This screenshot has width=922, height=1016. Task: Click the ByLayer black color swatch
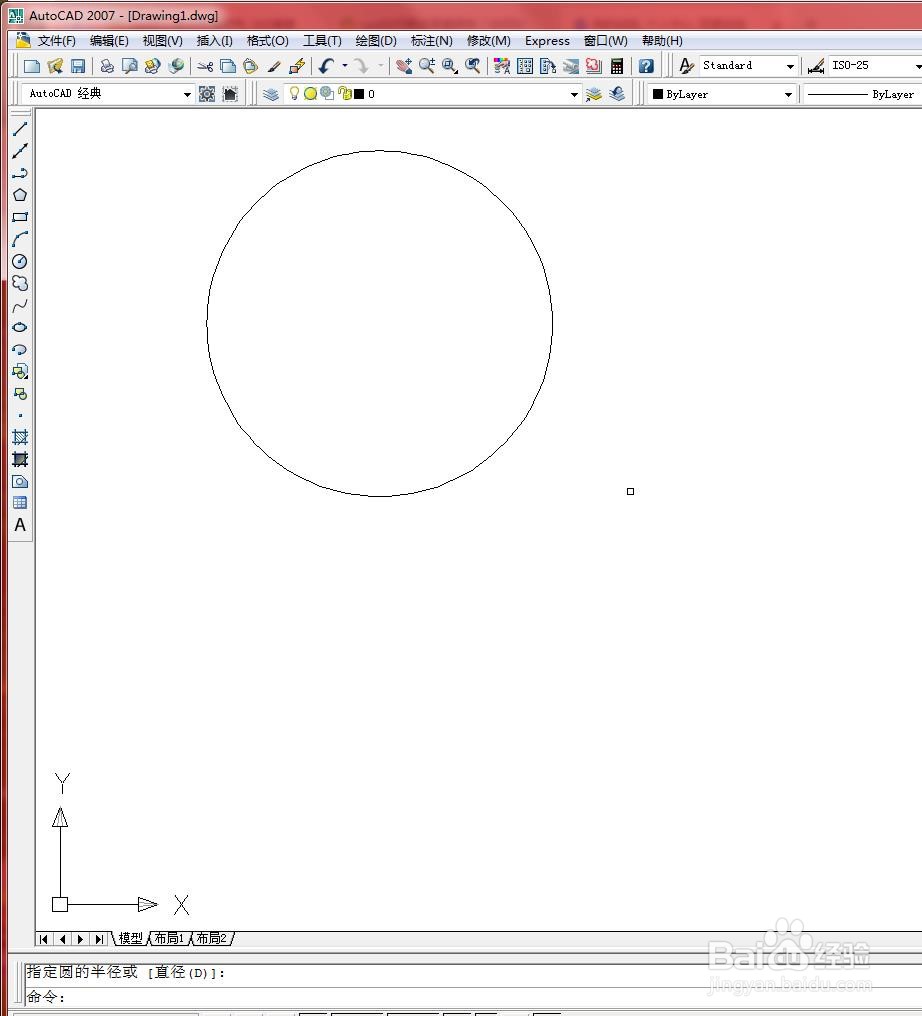(658, 94)
